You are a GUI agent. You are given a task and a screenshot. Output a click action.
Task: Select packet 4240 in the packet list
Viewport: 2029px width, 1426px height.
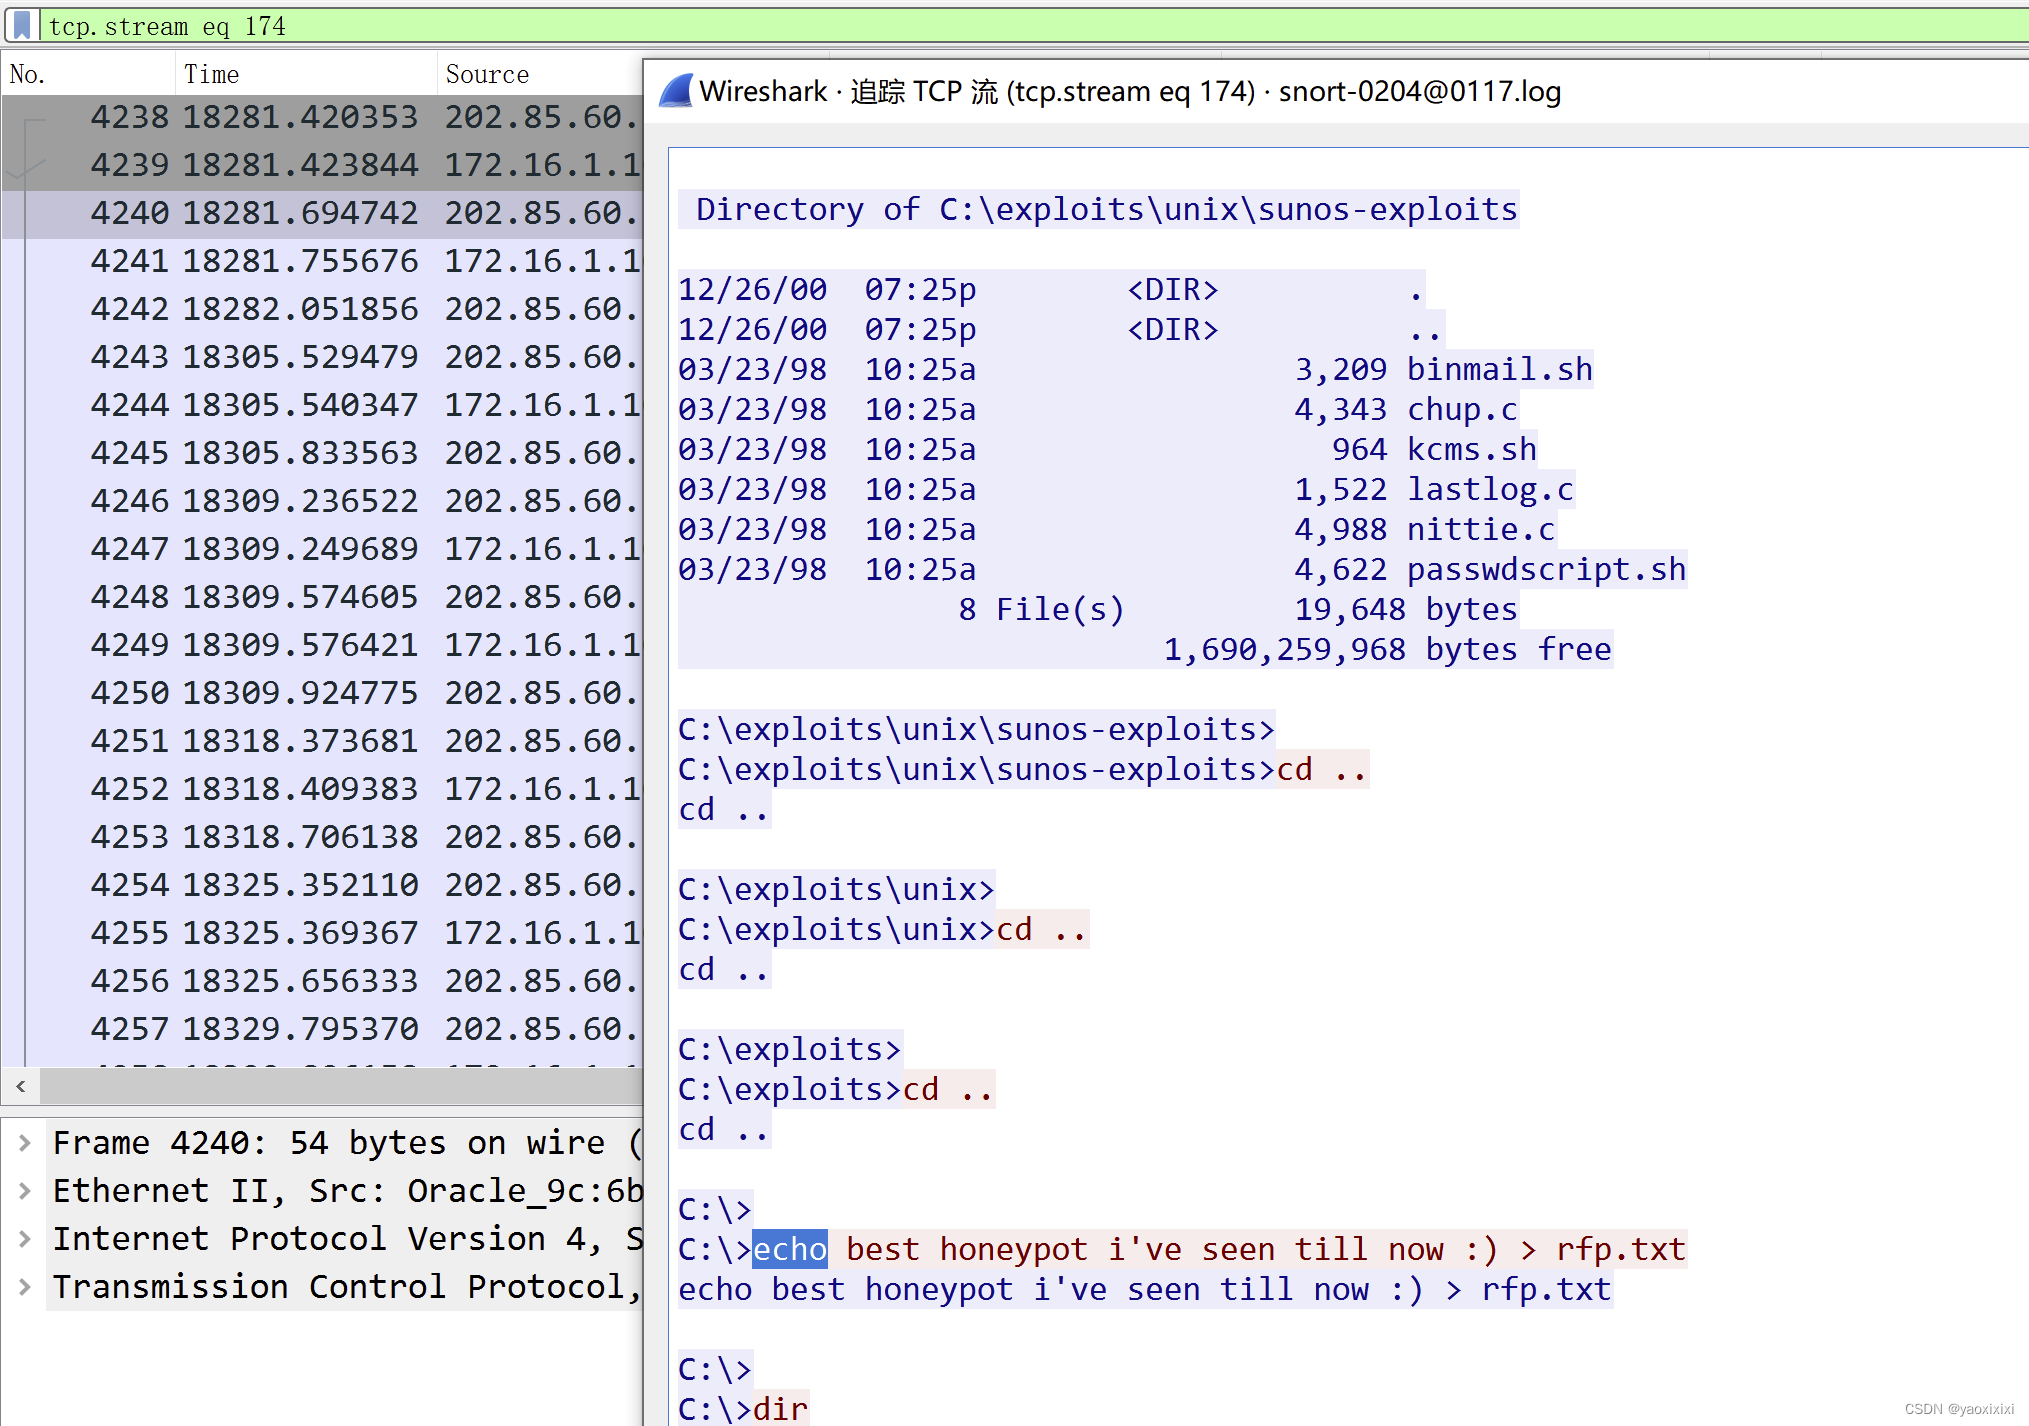[322, 213]
